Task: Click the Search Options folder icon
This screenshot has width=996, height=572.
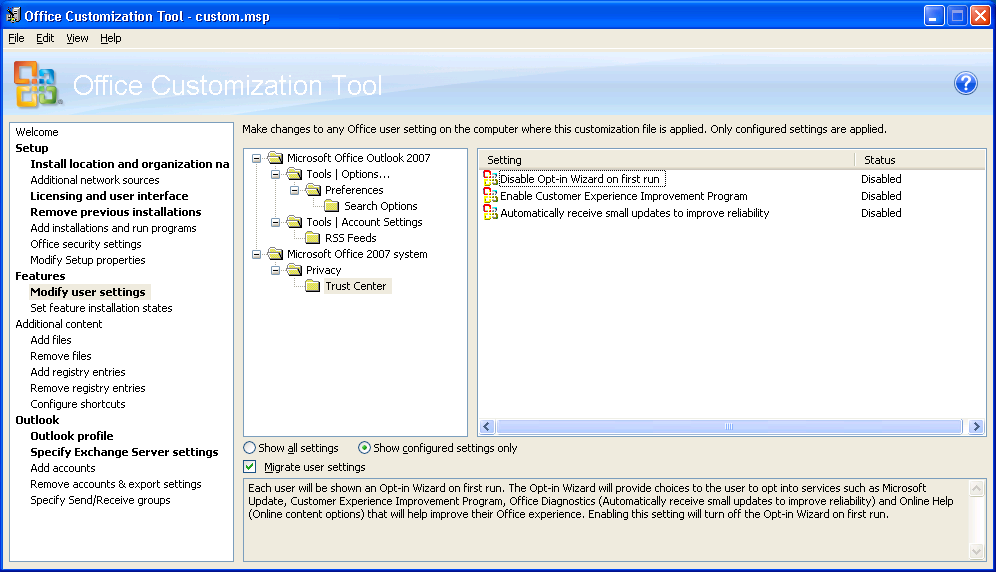Action: tap(332, 206)
